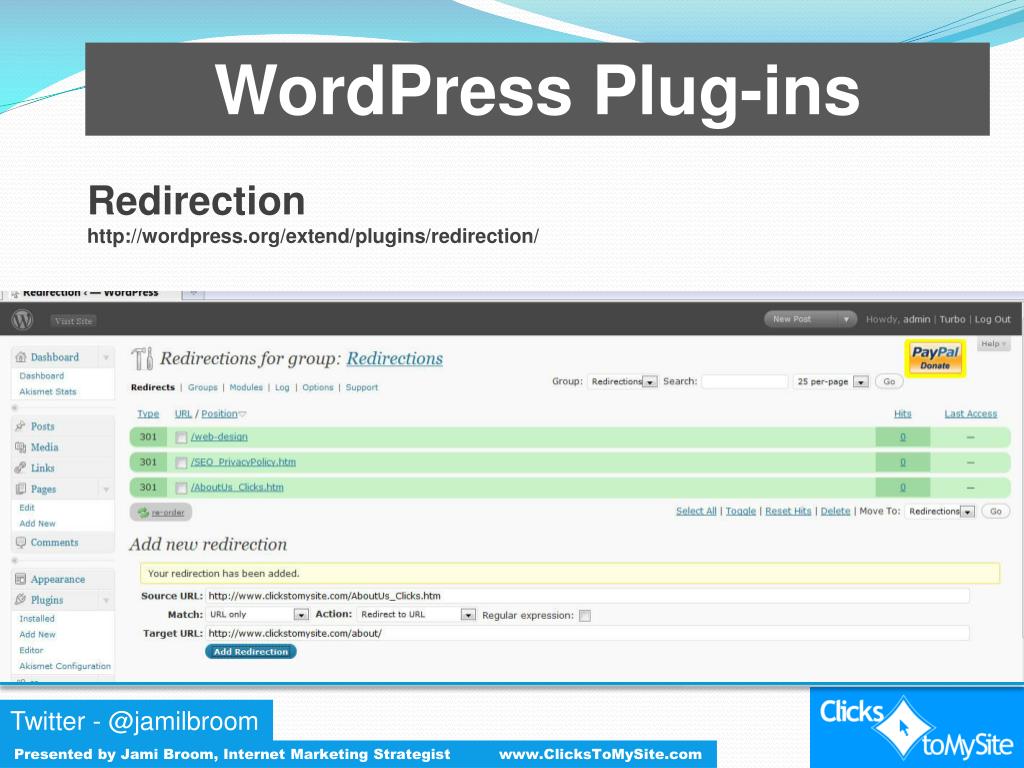
Task: Click the WordPress logo icon
Action: pos(22,320)
